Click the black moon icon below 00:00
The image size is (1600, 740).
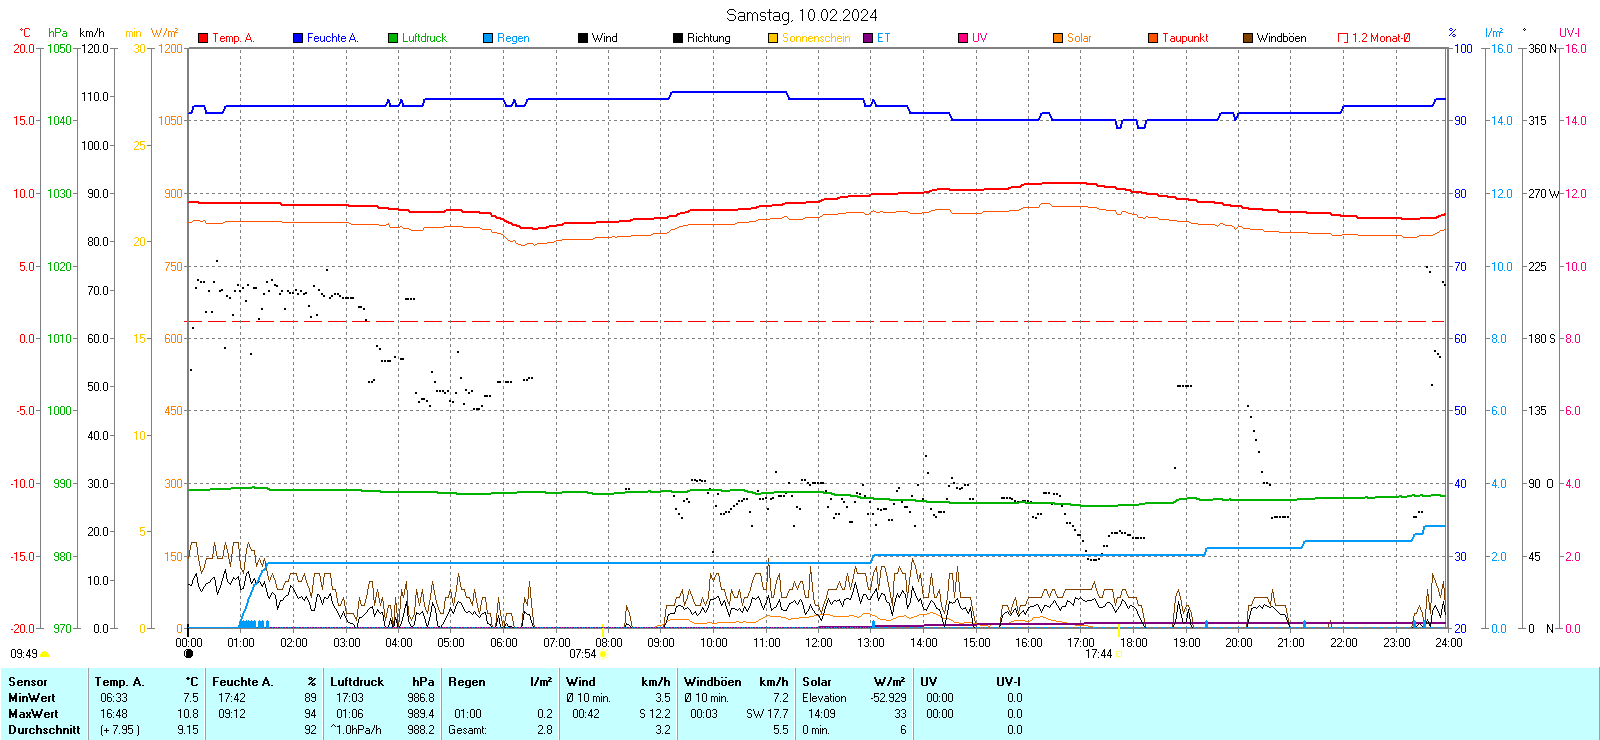pyautogui.click(x=189, y=654)
